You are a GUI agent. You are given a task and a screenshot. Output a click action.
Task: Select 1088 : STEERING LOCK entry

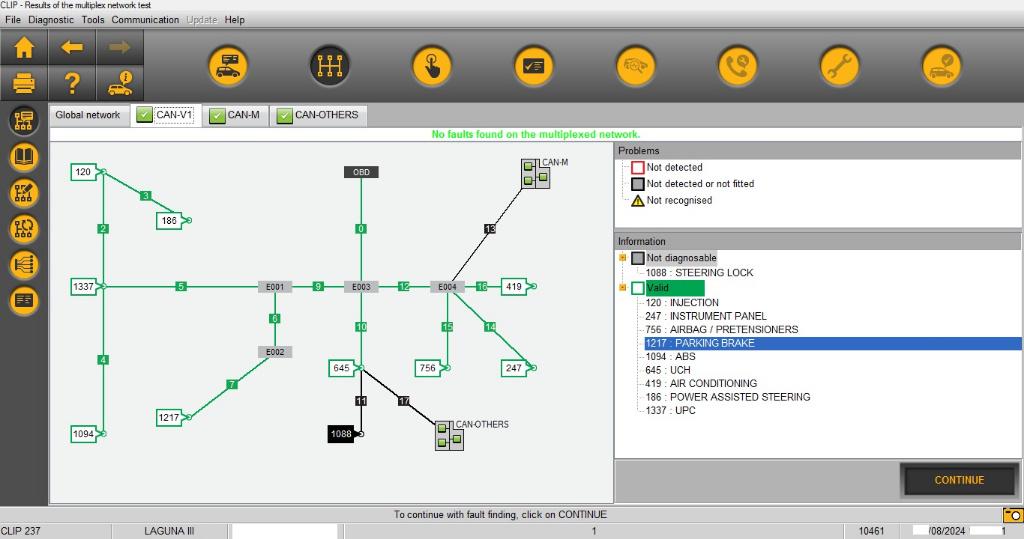tap(699, 272)
